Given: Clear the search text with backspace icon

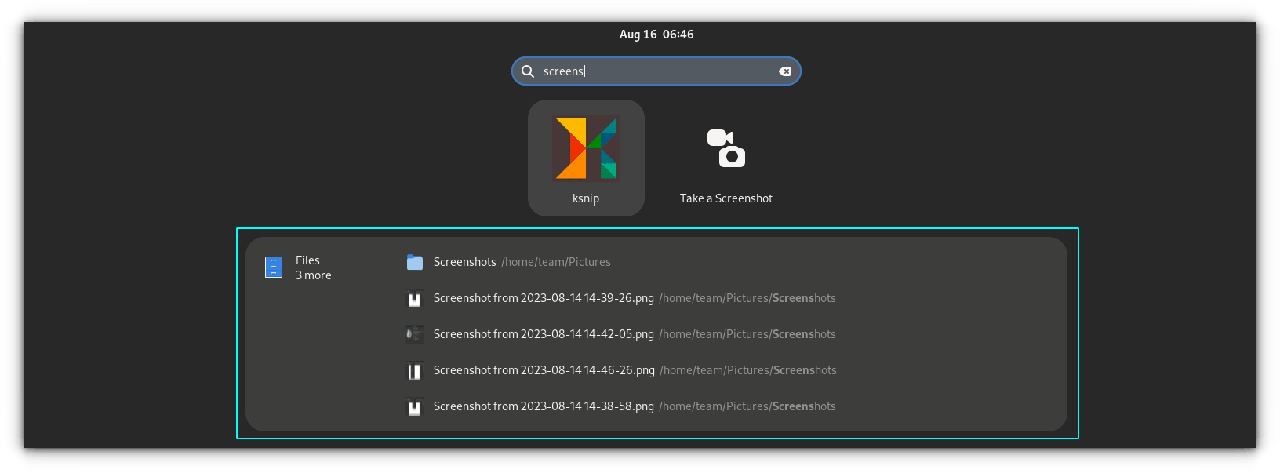Looking at the screenshot, I should coord(785,71).
